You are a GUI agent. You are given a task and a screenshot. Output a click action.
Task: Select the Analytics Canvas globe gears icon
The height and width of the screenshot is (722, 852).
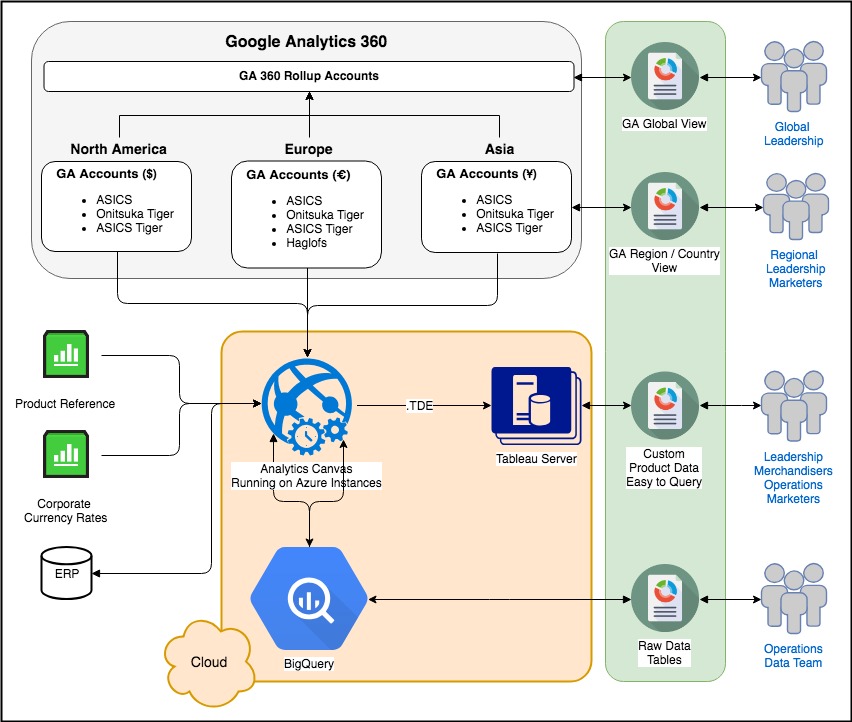point(306,406)
